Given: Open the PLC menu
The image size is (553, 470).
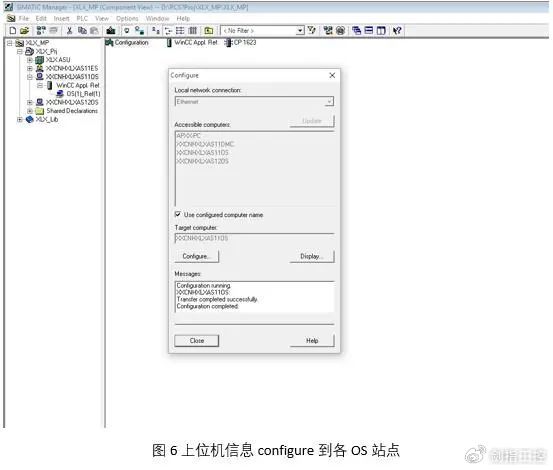Looking at the screenshot, I should tap(82, 18).
